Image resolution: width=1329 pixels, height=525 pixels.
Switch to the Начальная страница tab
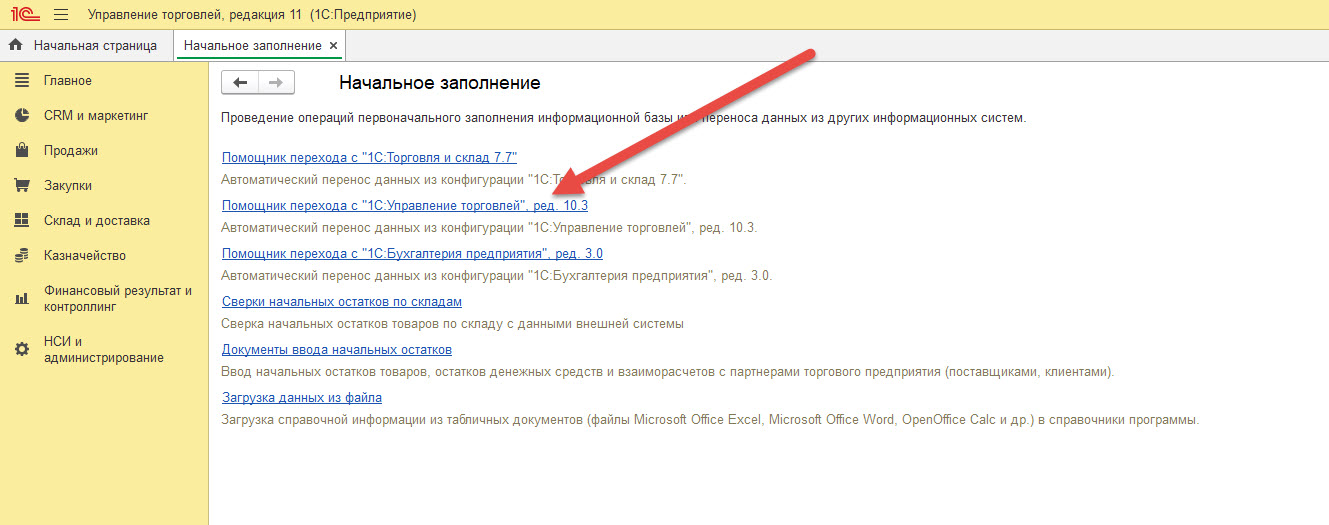[86, 45]
